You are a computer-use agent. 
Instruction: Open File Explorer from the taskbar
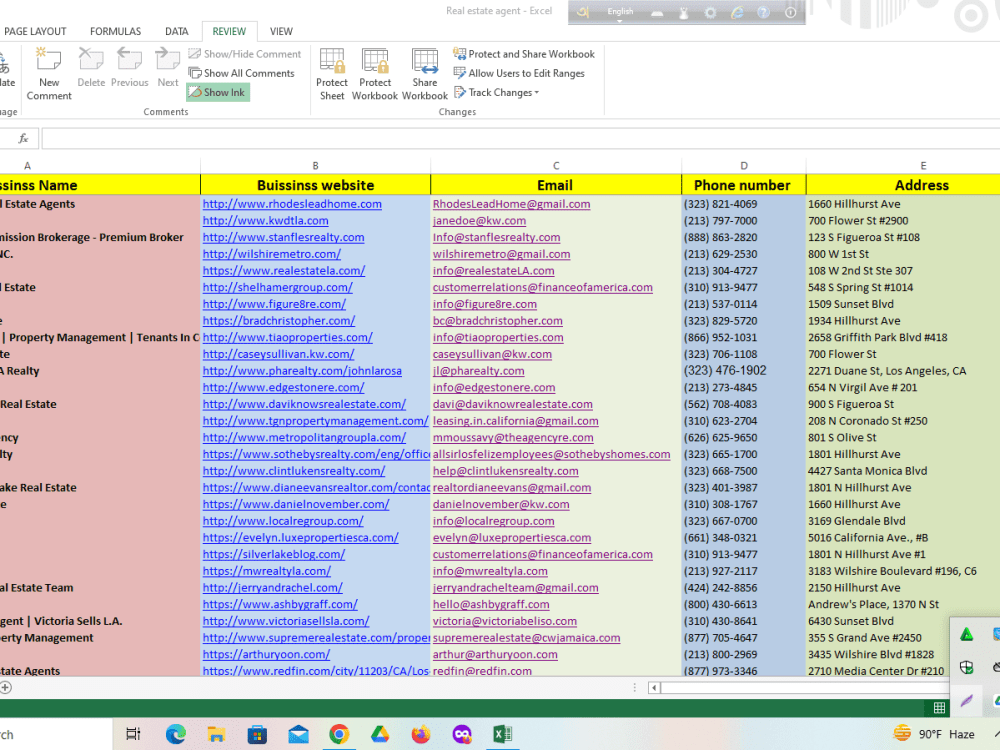pyautogui.click(x=216, y=734)
